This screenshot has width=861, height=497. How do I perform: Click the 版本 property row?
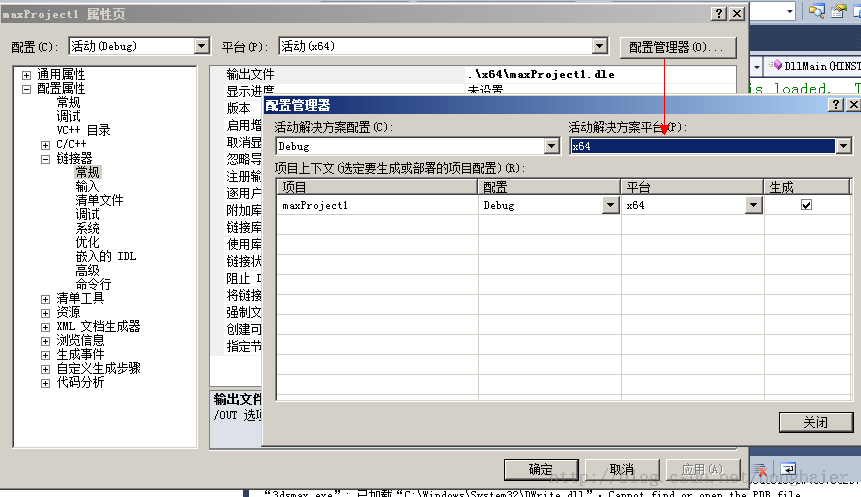pos(238,109)
